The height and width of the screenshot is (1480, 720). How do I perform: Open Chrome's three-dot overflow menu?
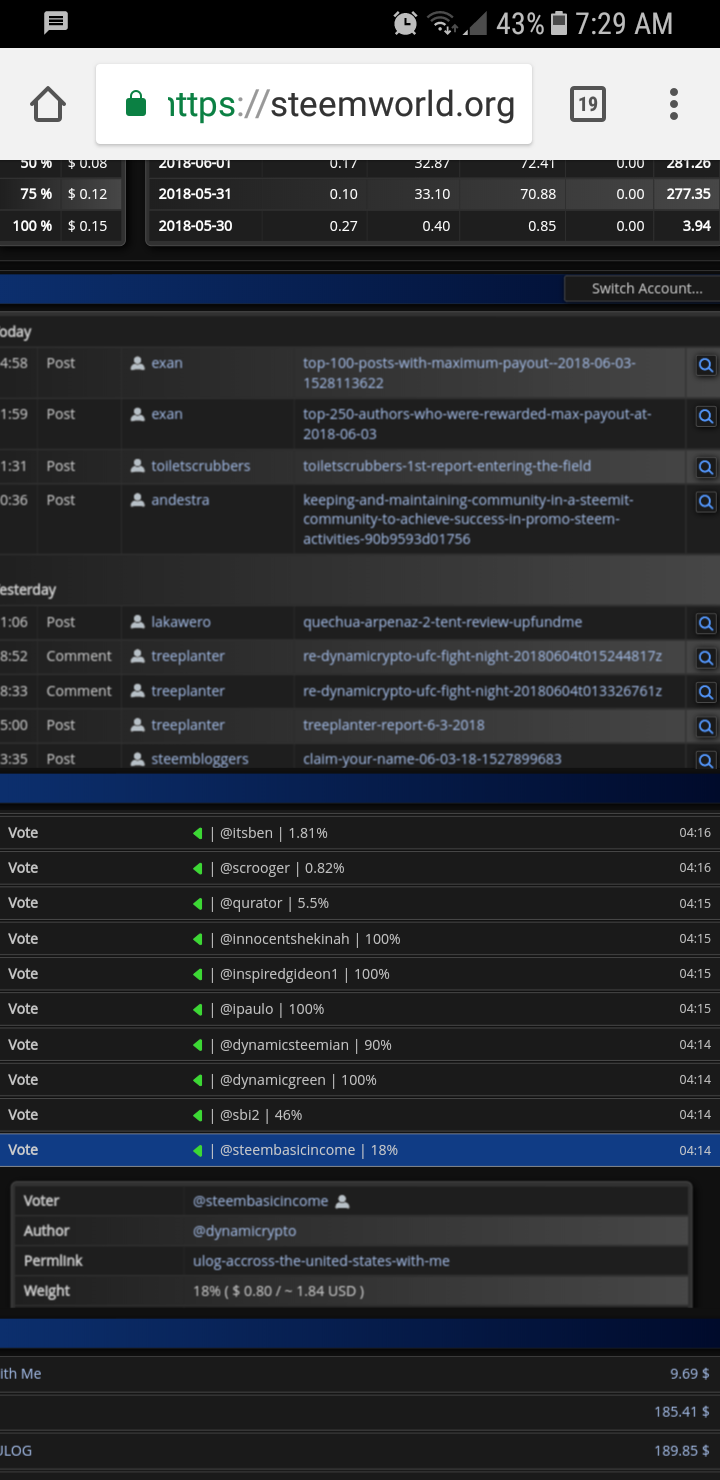pos(674,104)
